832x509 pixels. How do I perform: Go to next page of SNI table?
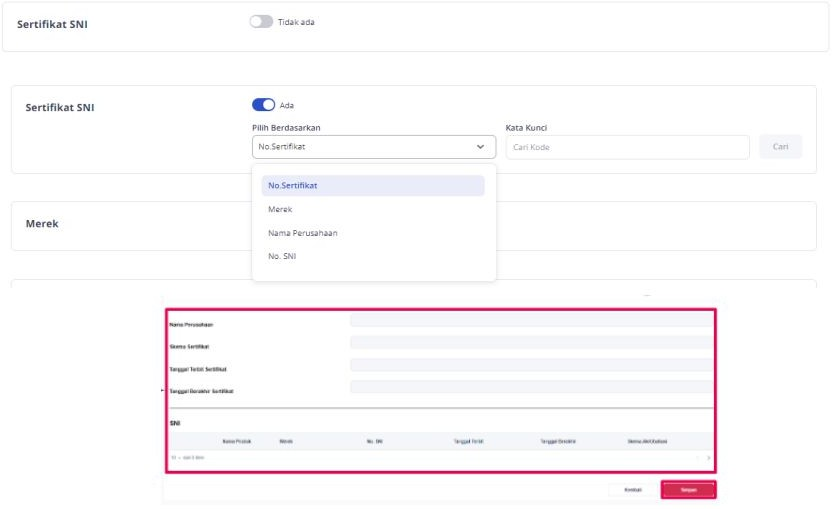tap(708, 457)
